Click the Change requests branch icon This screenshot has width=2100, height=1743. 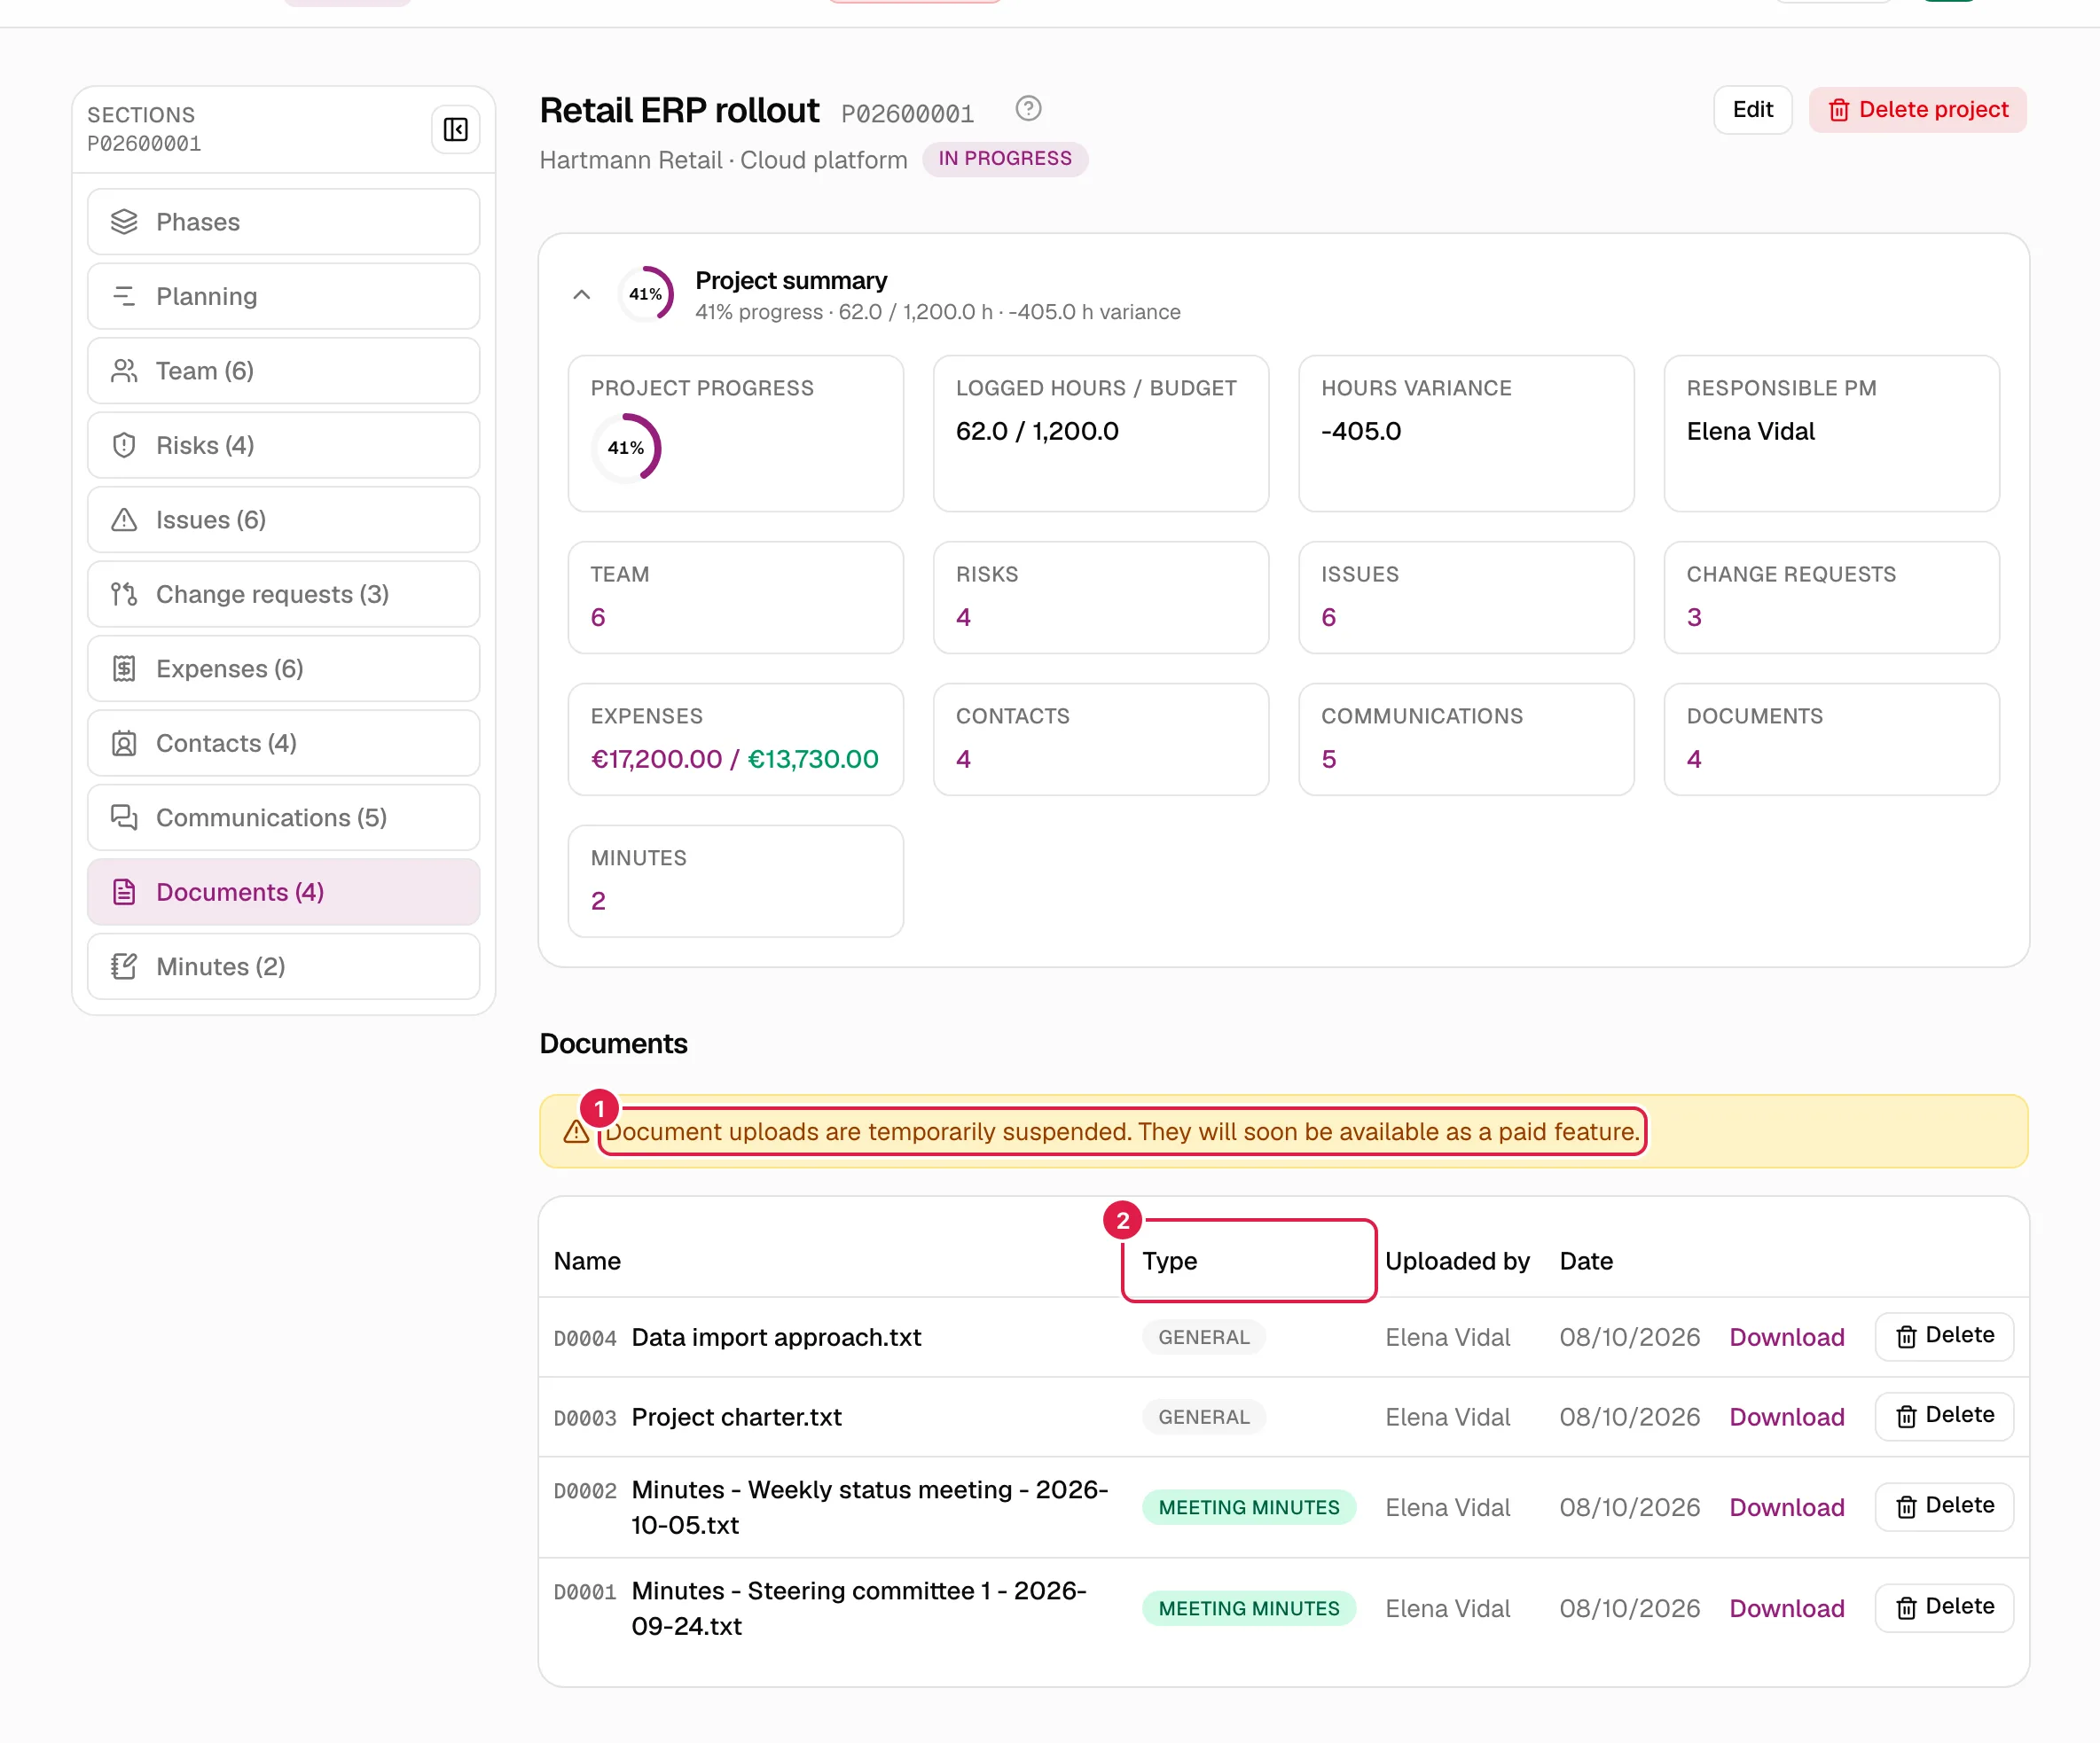(x=124, y=594)
